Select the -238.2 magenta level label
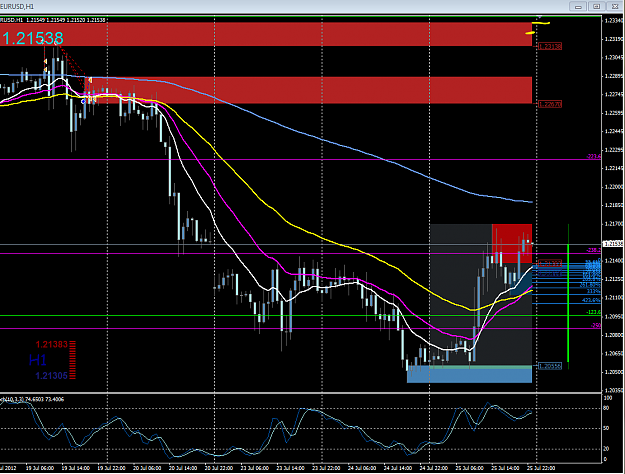 (x=594, y=250)
